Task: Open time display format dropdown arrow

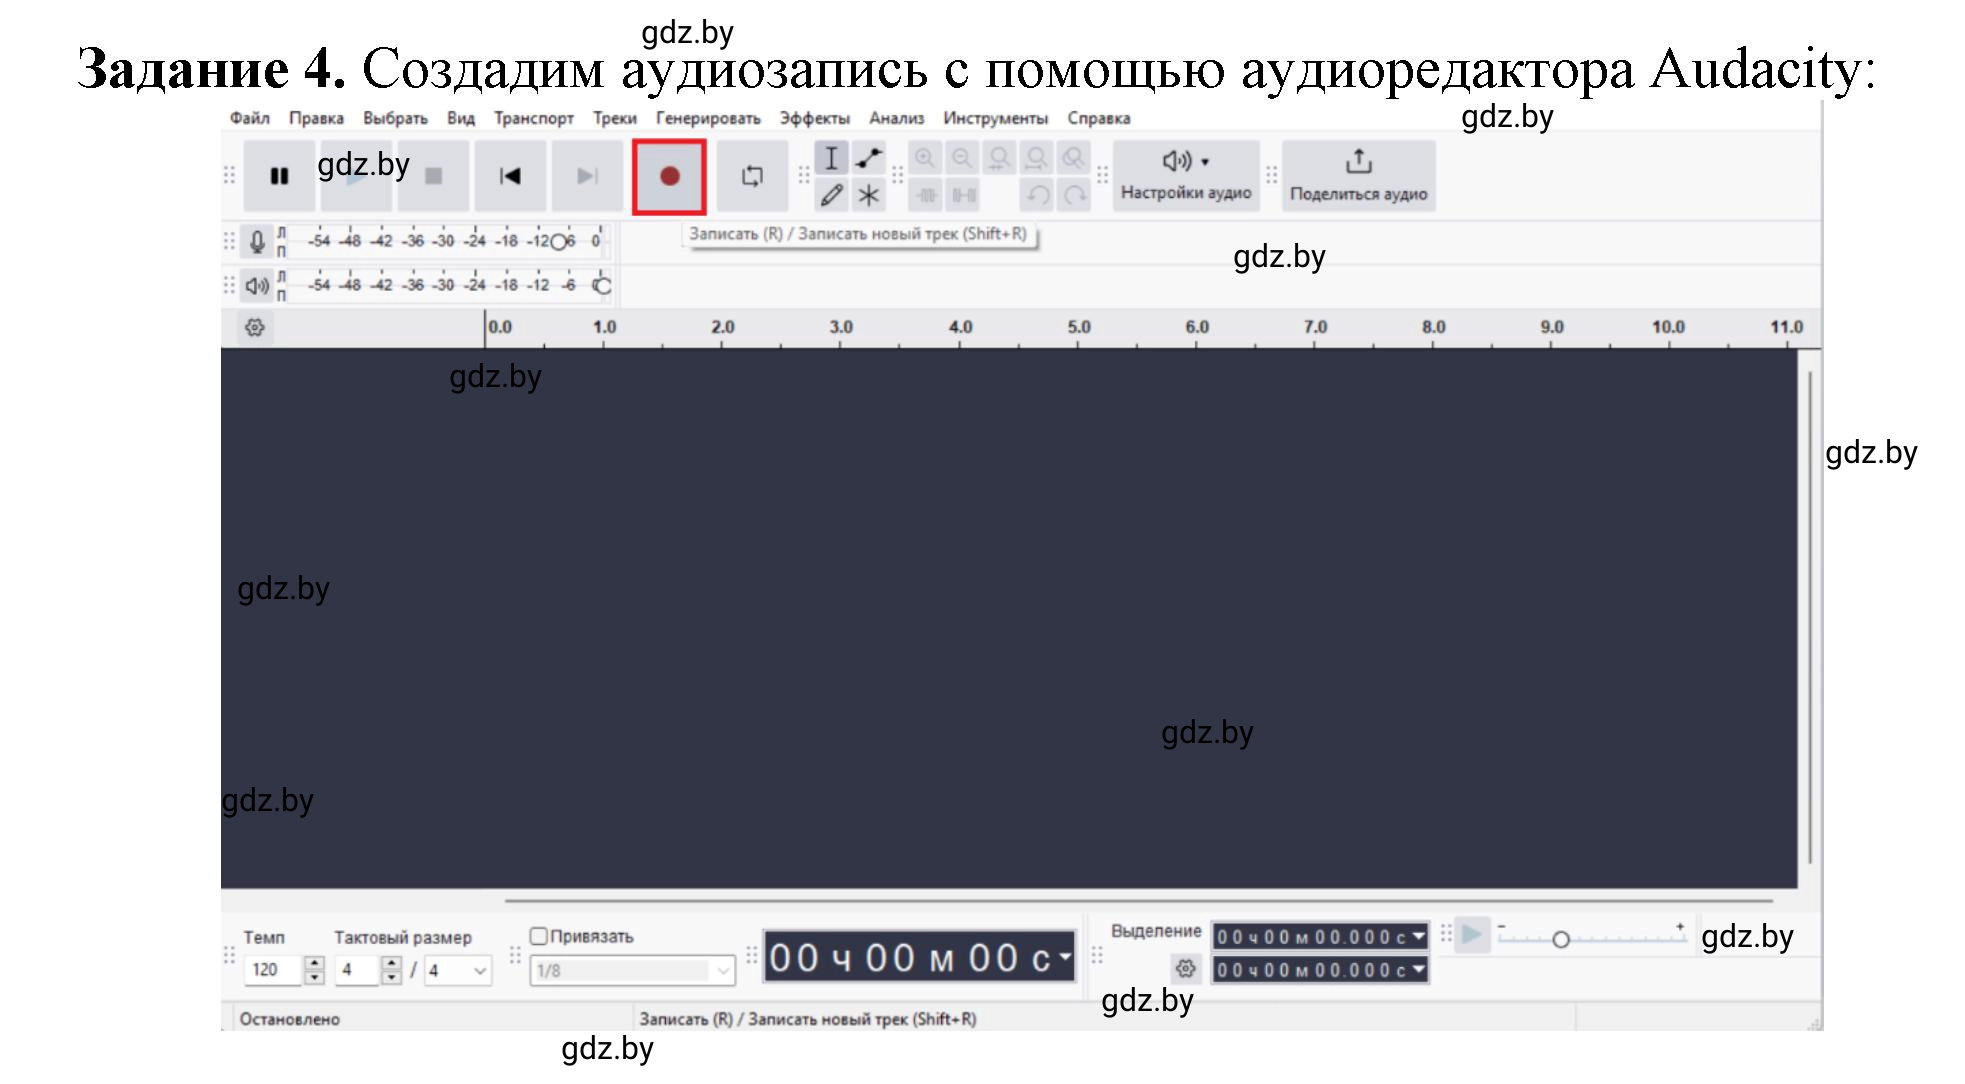Action: coord(1065,956)
